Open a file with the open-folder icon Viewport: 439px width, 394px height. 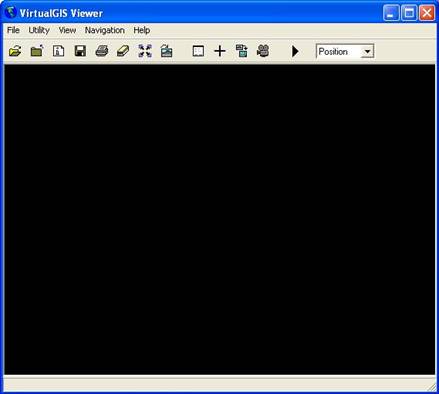tap(15, 51)
